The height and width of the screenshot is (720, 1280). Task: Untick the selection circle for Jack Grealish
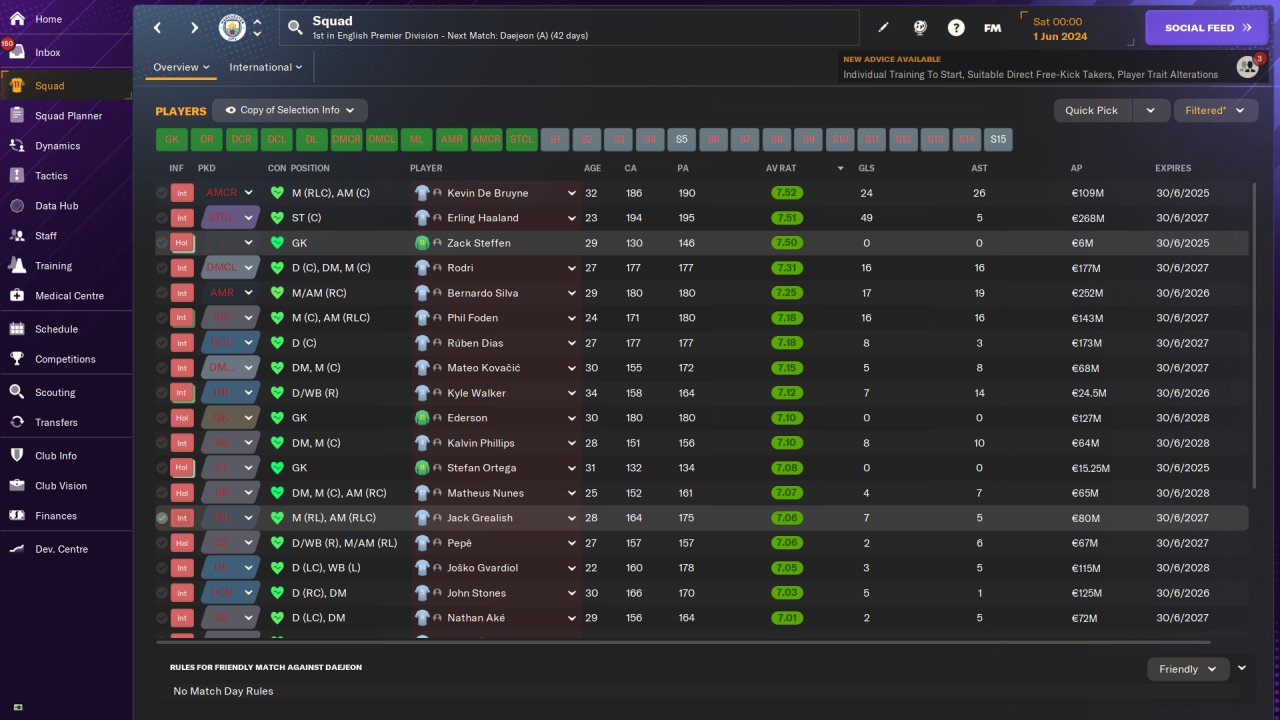coord(162,518)
